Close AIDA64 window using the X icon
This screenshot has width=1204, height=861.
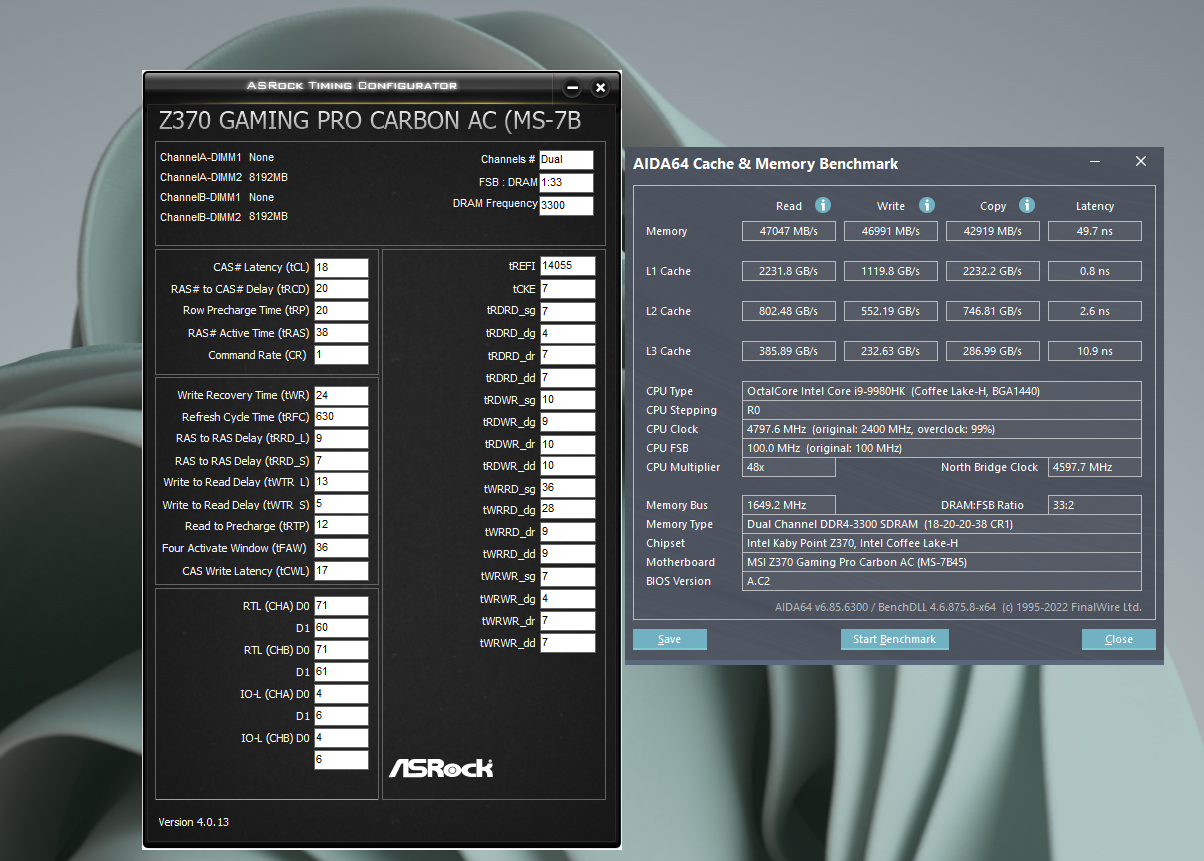coord(1141,161)
